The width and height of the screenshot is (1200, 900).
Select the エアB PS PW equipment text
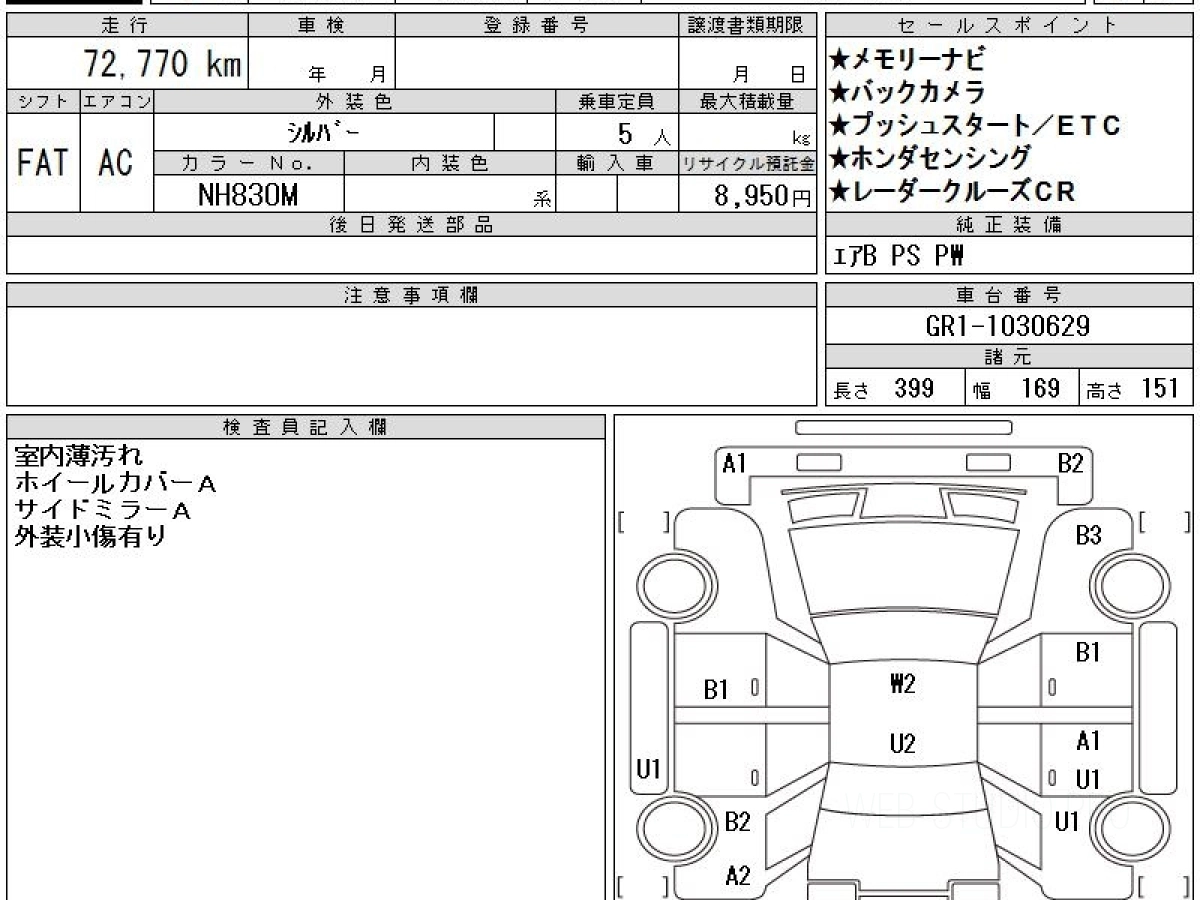tap(899, 256)
